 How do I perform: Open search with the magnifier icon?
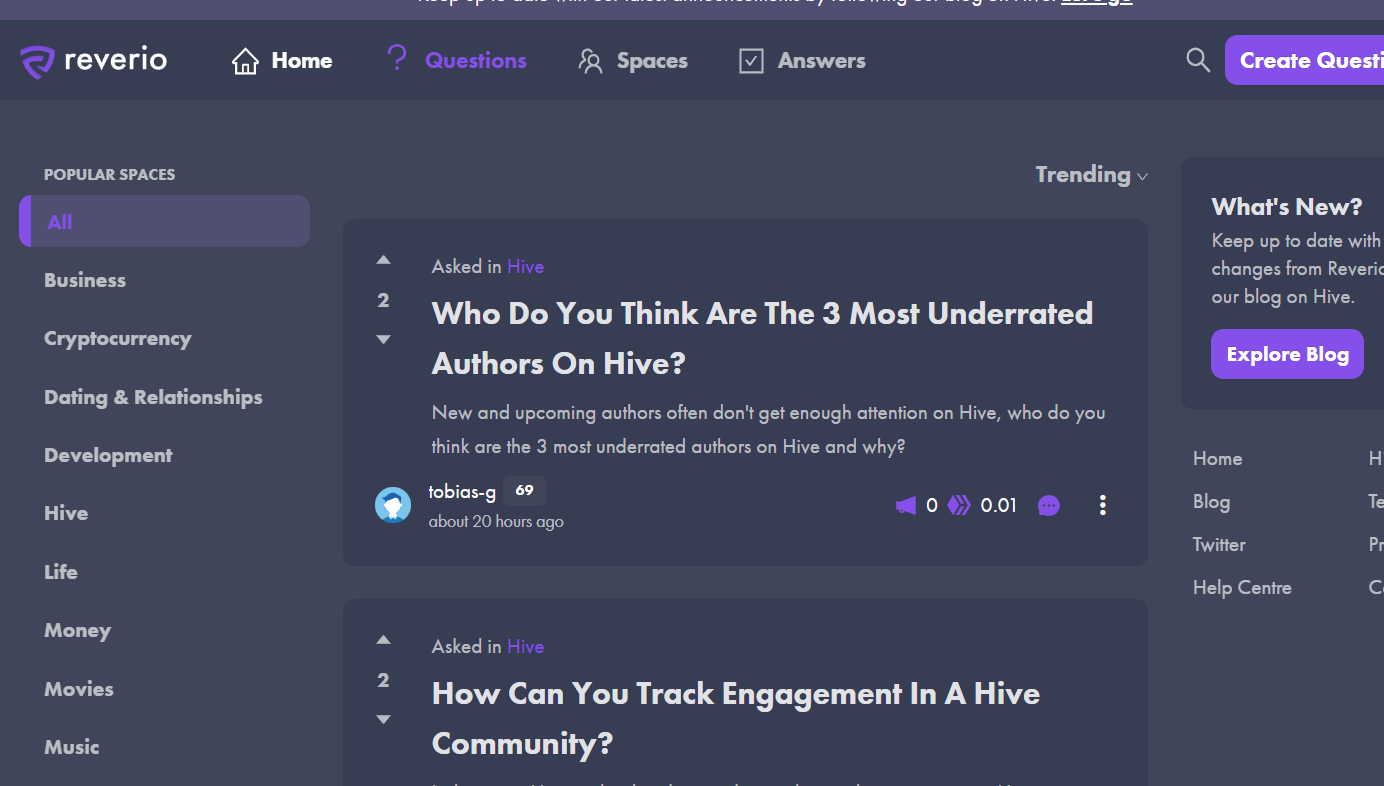click(x=1198, y=60)
